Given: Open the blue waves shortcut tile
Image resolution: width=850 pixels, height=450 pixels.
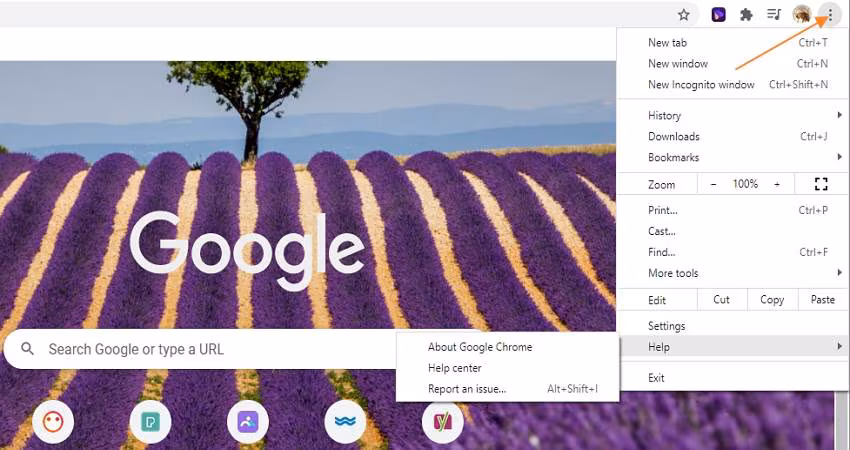Looking at the screenshot, I should pyautogui.click(x=345, y=421).
